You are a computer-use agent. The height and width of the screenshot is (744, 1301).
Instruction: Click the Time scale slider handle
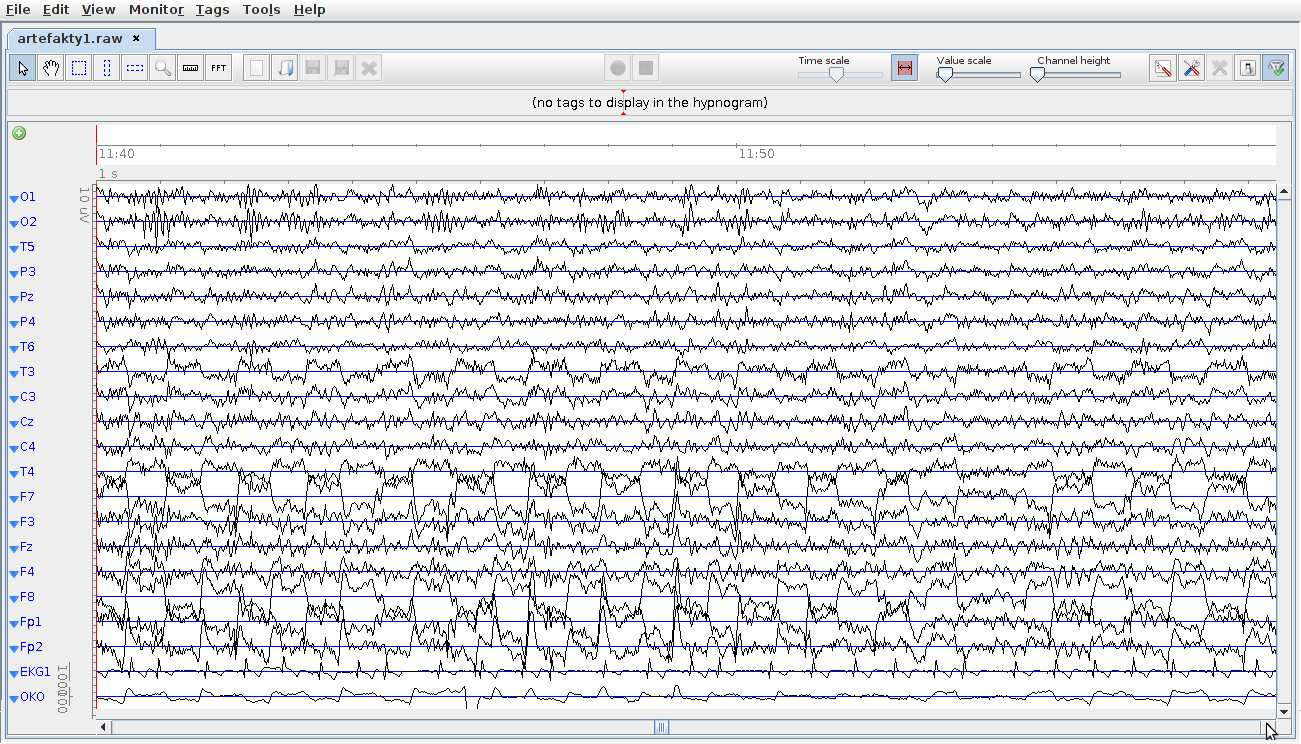coord(836,74)
